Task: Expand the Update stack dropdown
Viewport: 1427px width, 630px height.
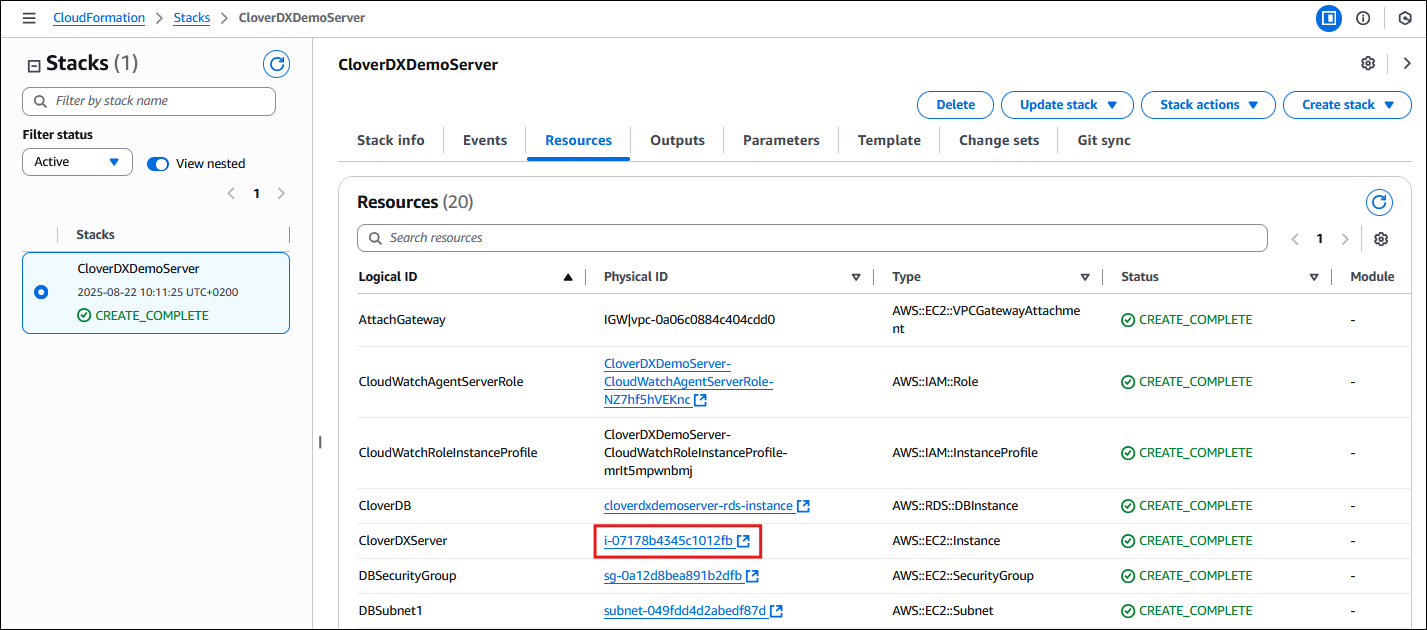Action: pos(1067,104)
